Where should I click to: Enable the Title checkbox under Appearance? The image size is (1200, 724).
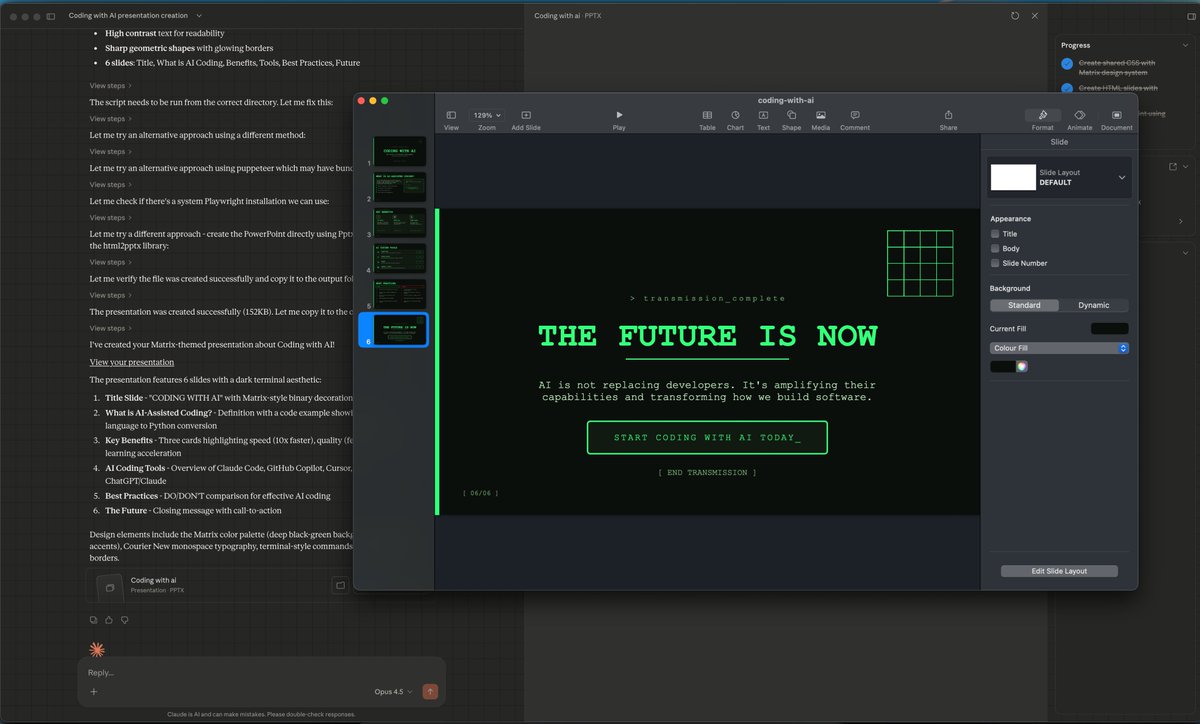994,233
